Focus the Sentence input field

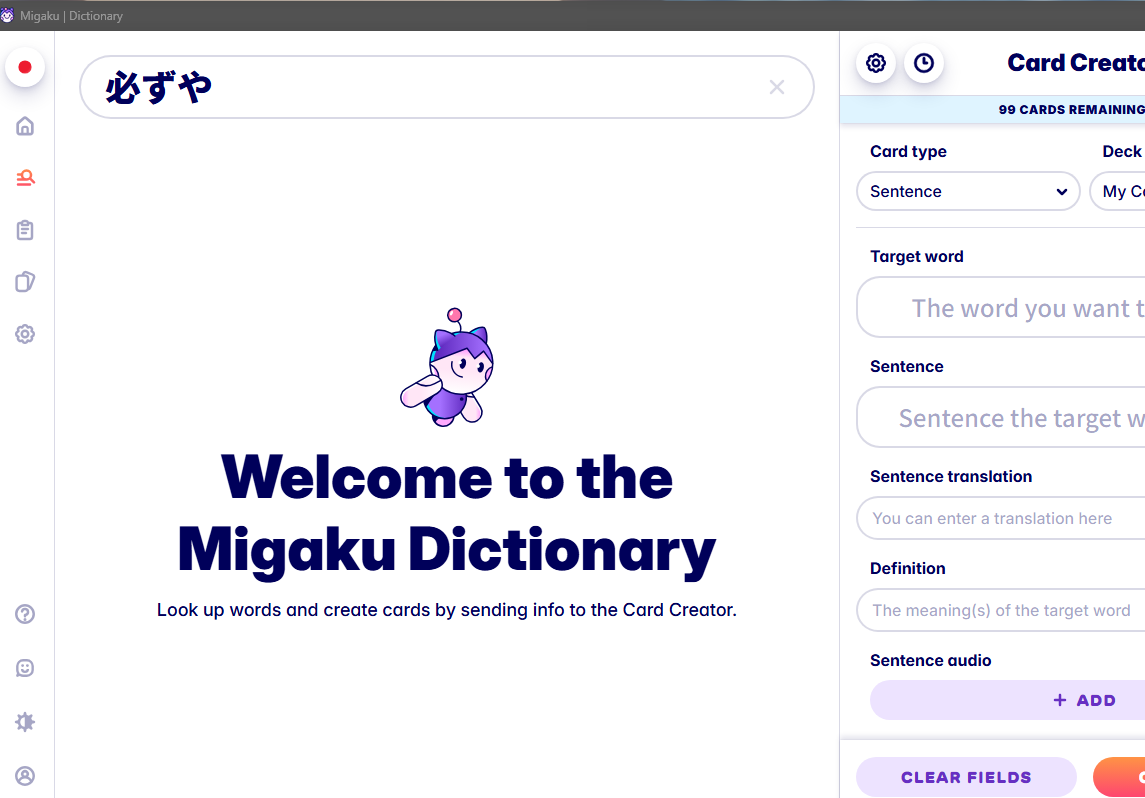click(1001, 418)
